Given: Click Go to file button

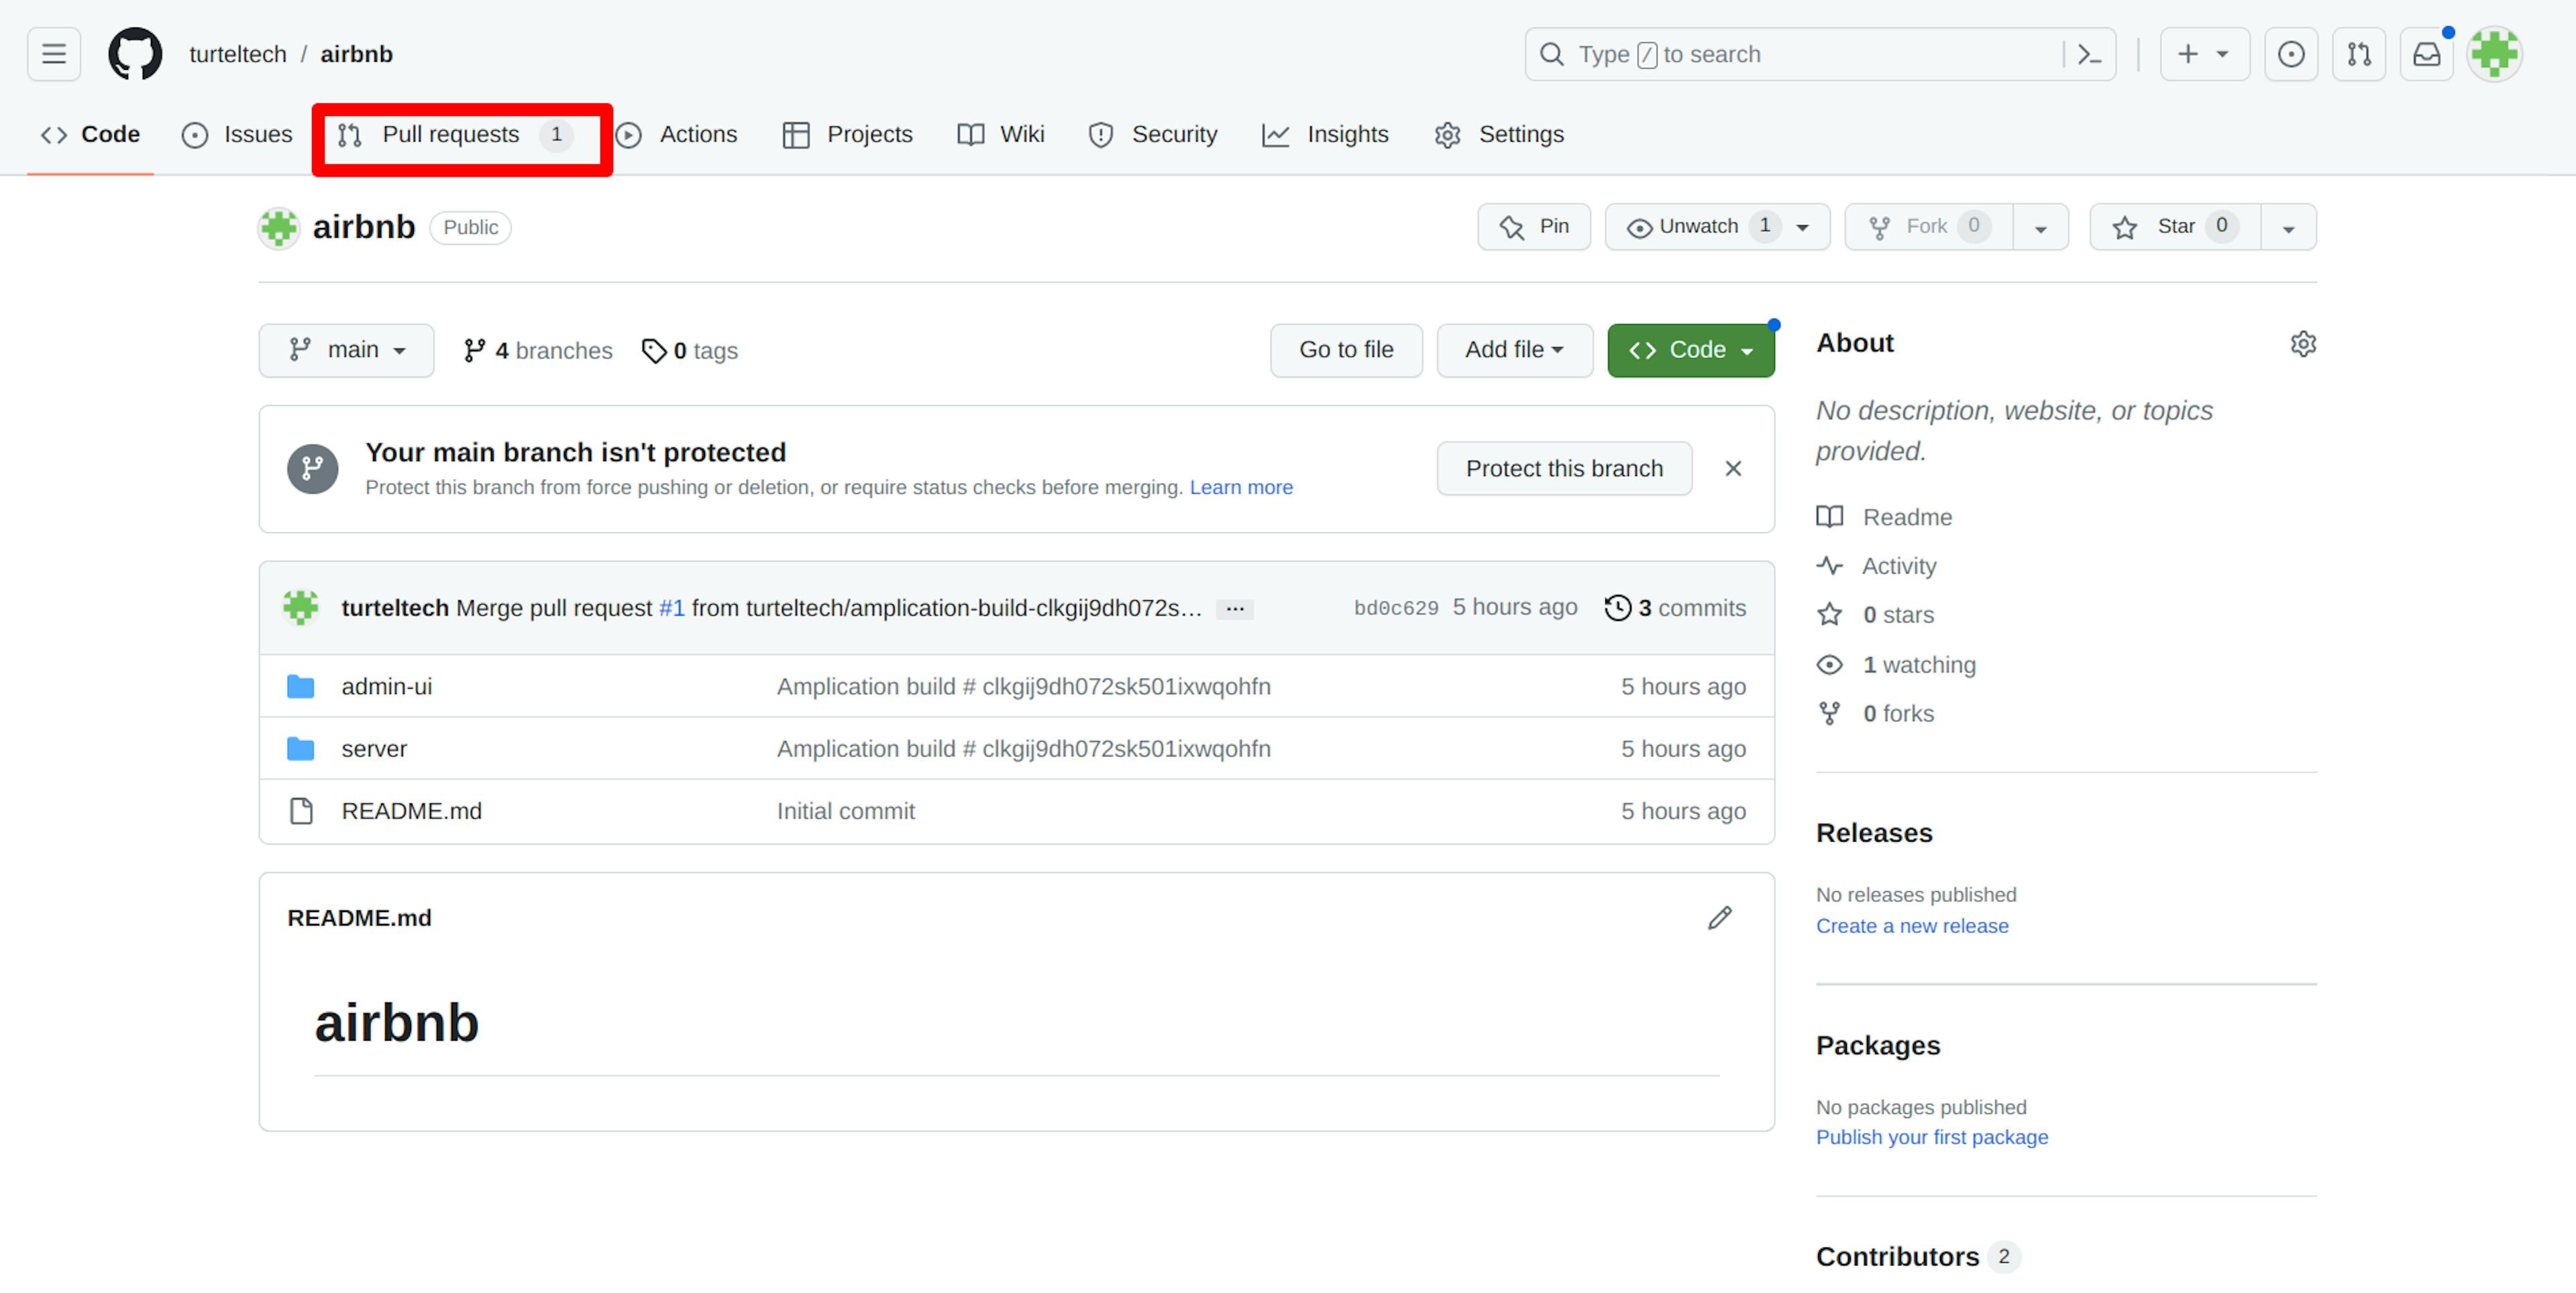Looking at the screenshot, I should click(1346, 350).
